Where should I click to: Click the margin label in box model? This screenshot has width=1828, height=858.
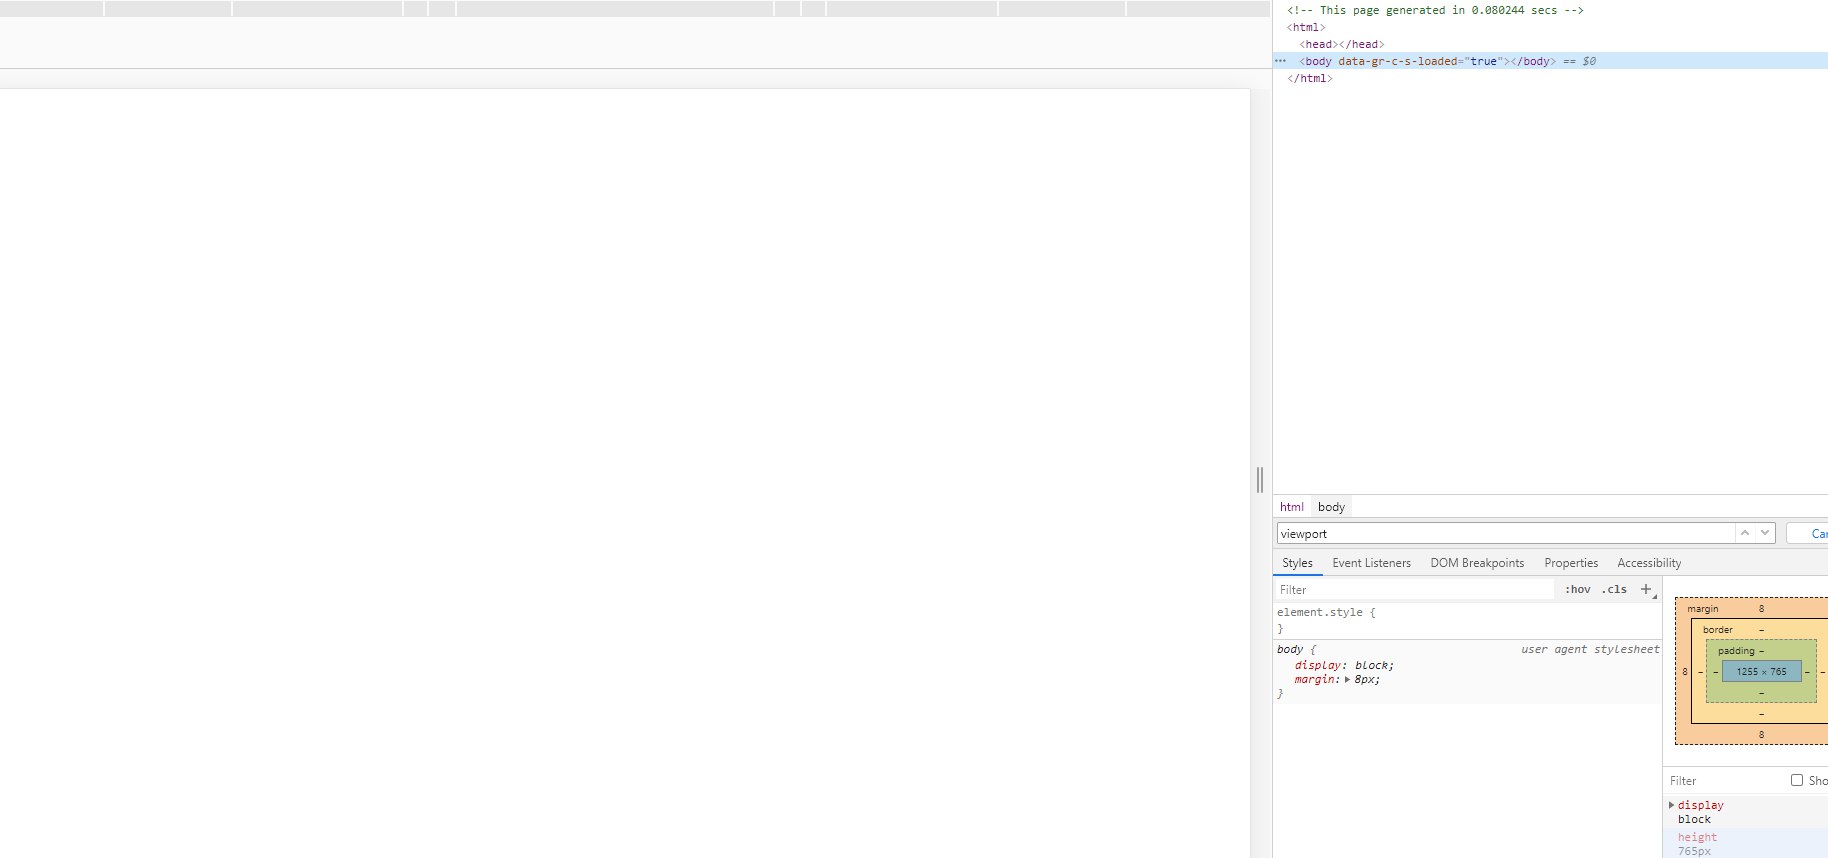click(x=1702, y=608)
